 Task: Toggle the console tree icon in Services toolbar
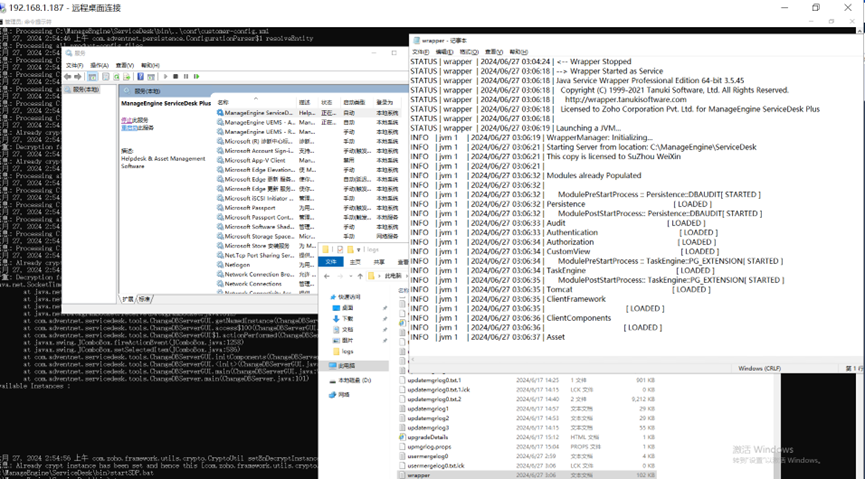pyautogui.click(x=93, y=77)
